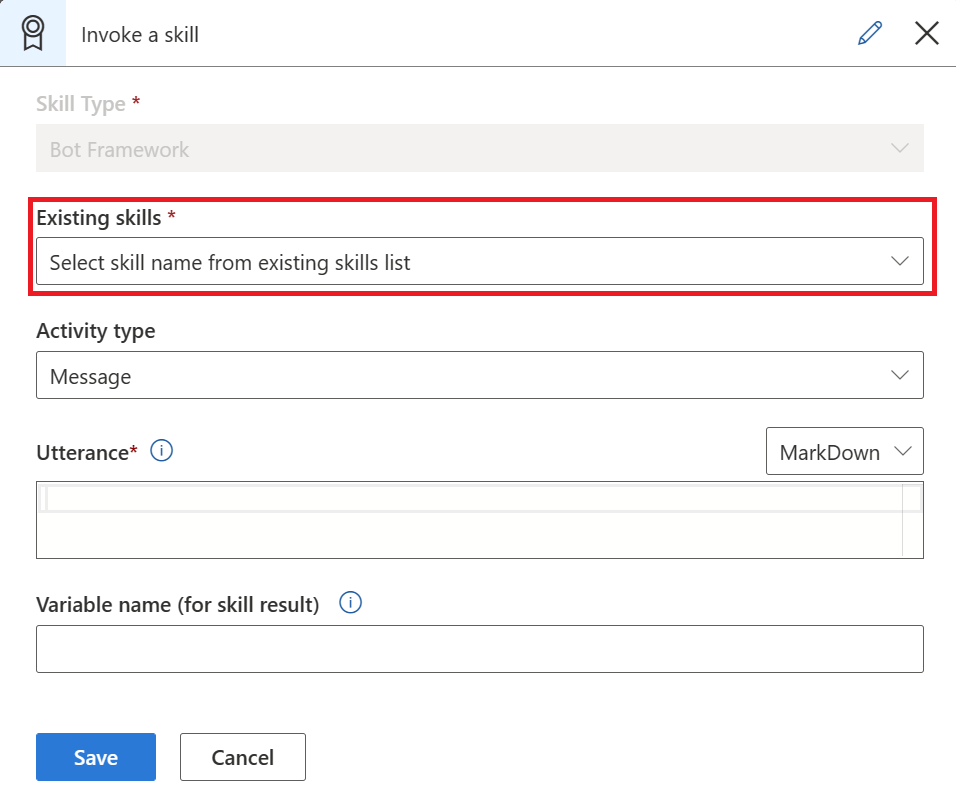The image size is (956, 799).
Task: Click the Invoke a skill title text
Action: tap(139, 34)
